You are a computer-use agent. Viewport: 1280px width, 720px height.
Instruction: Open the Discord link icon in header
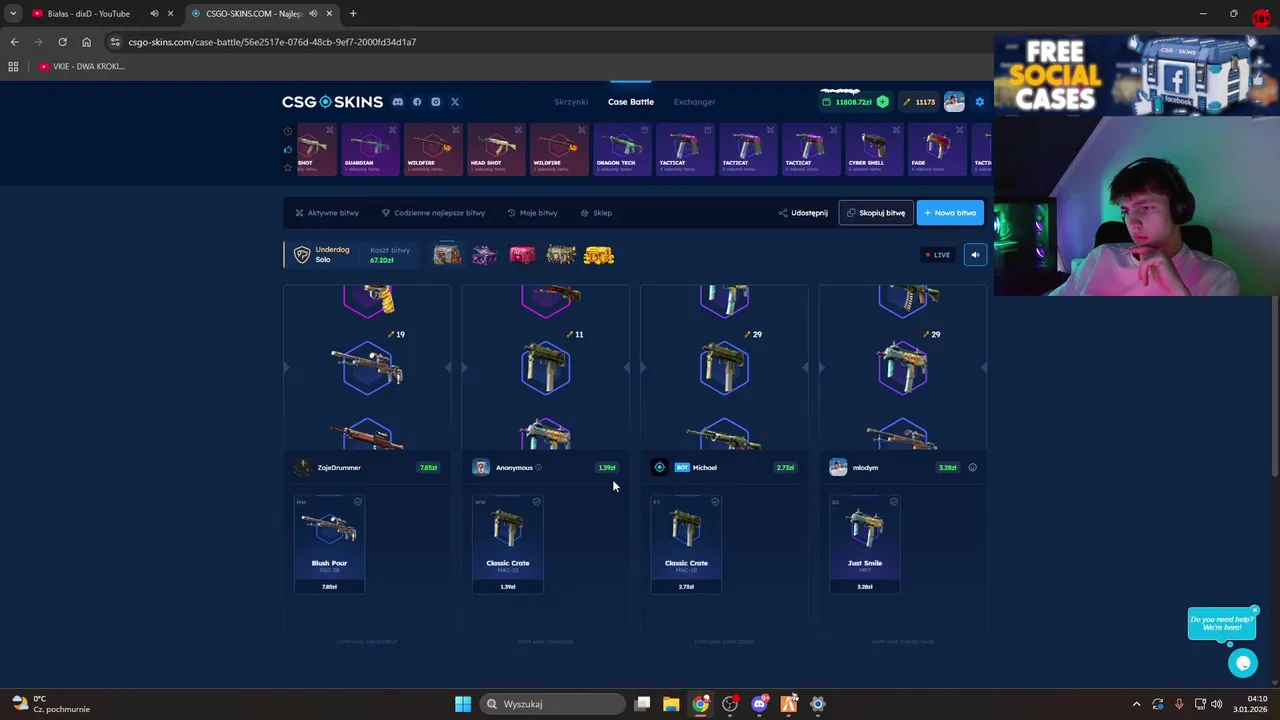coord(398,102)
